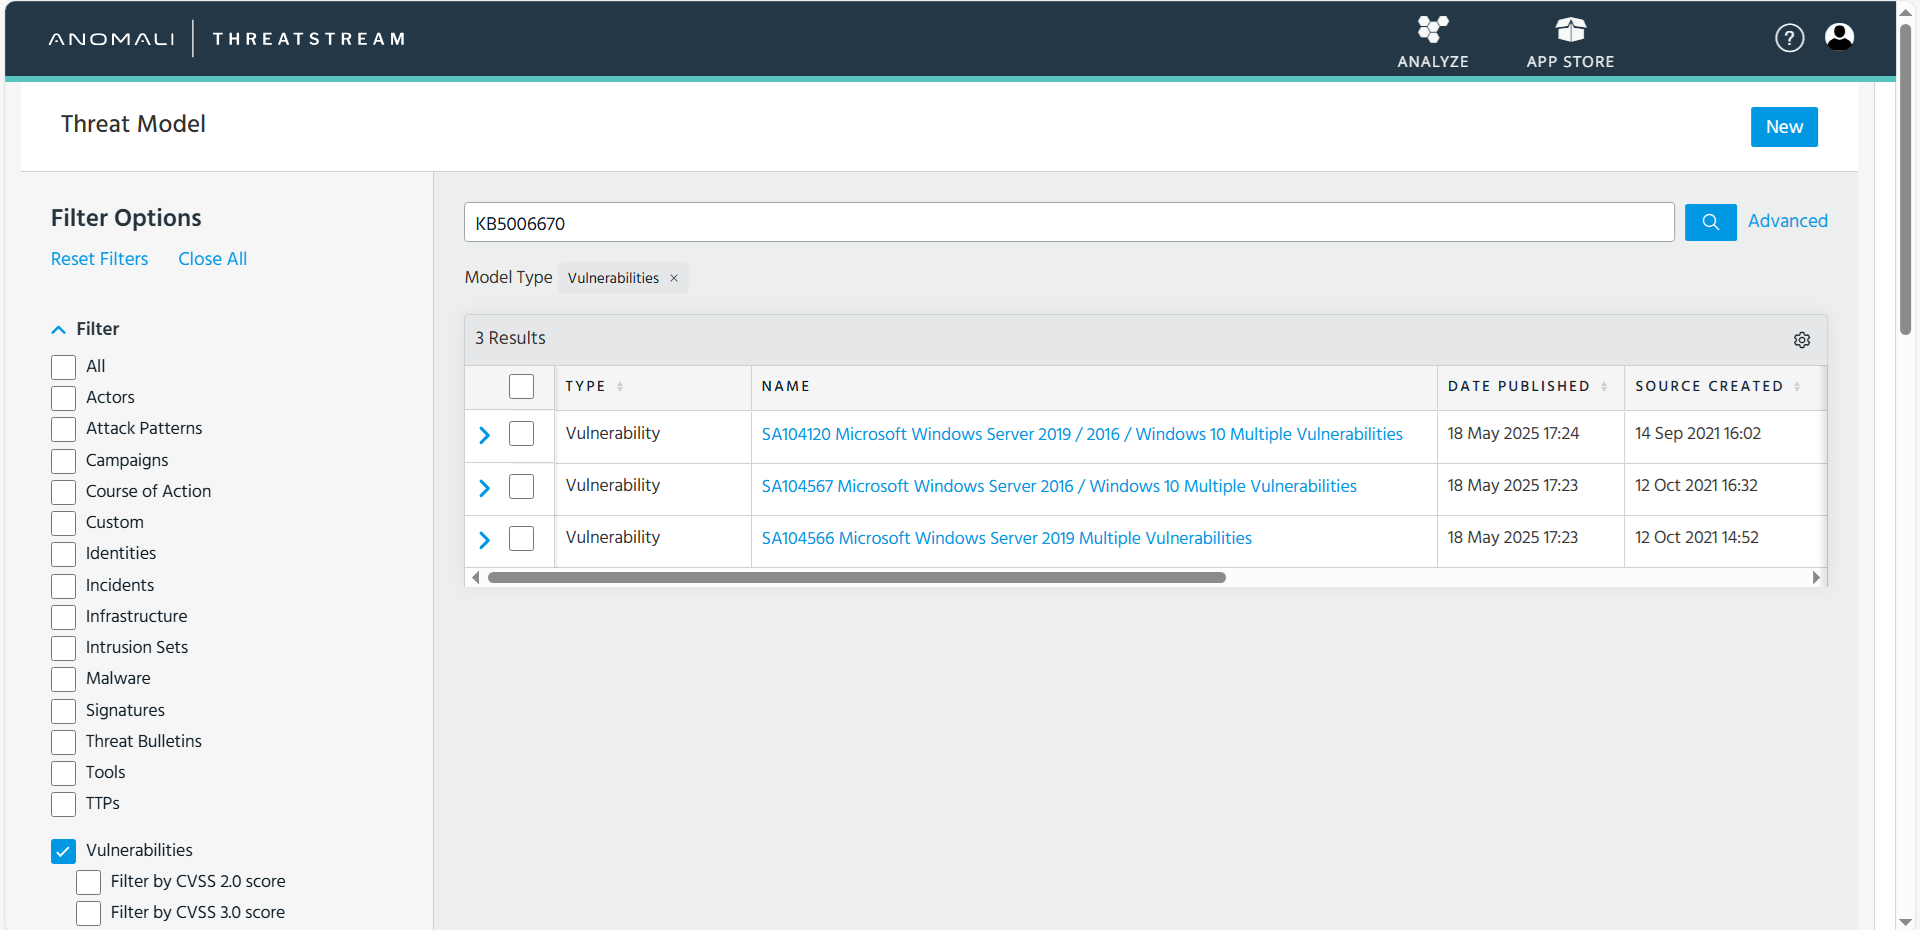The width and height of the screenshot is (1920, 930).
Task: Expand the SA104567 row details
Action: [x=484, y=488]
